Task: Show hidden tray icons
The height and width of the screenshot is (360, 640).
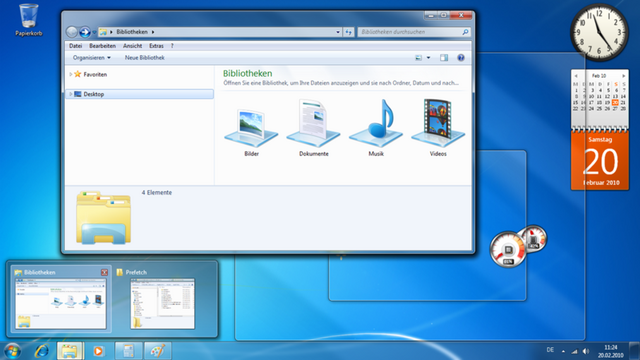Action: coord(563,351)
